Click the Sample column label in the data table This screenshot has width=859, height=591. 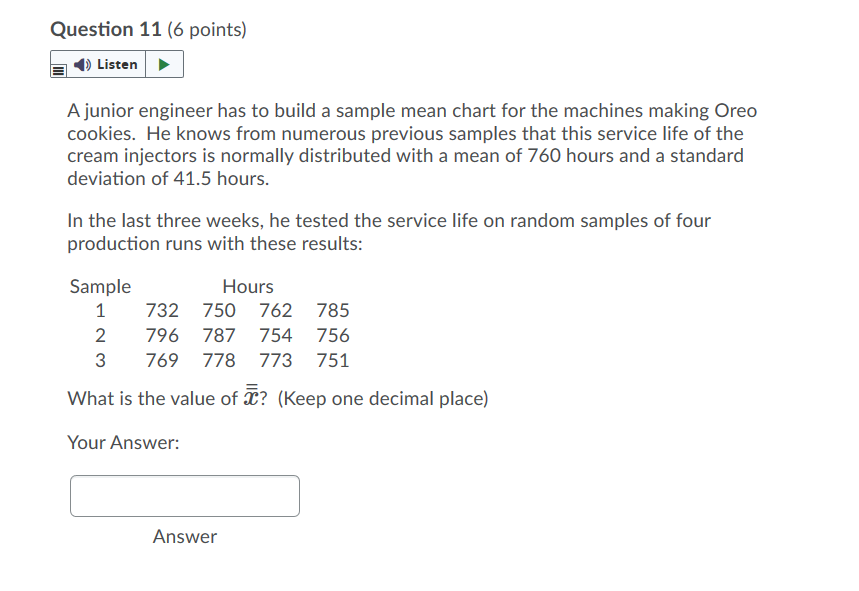(x=100, y=286)
